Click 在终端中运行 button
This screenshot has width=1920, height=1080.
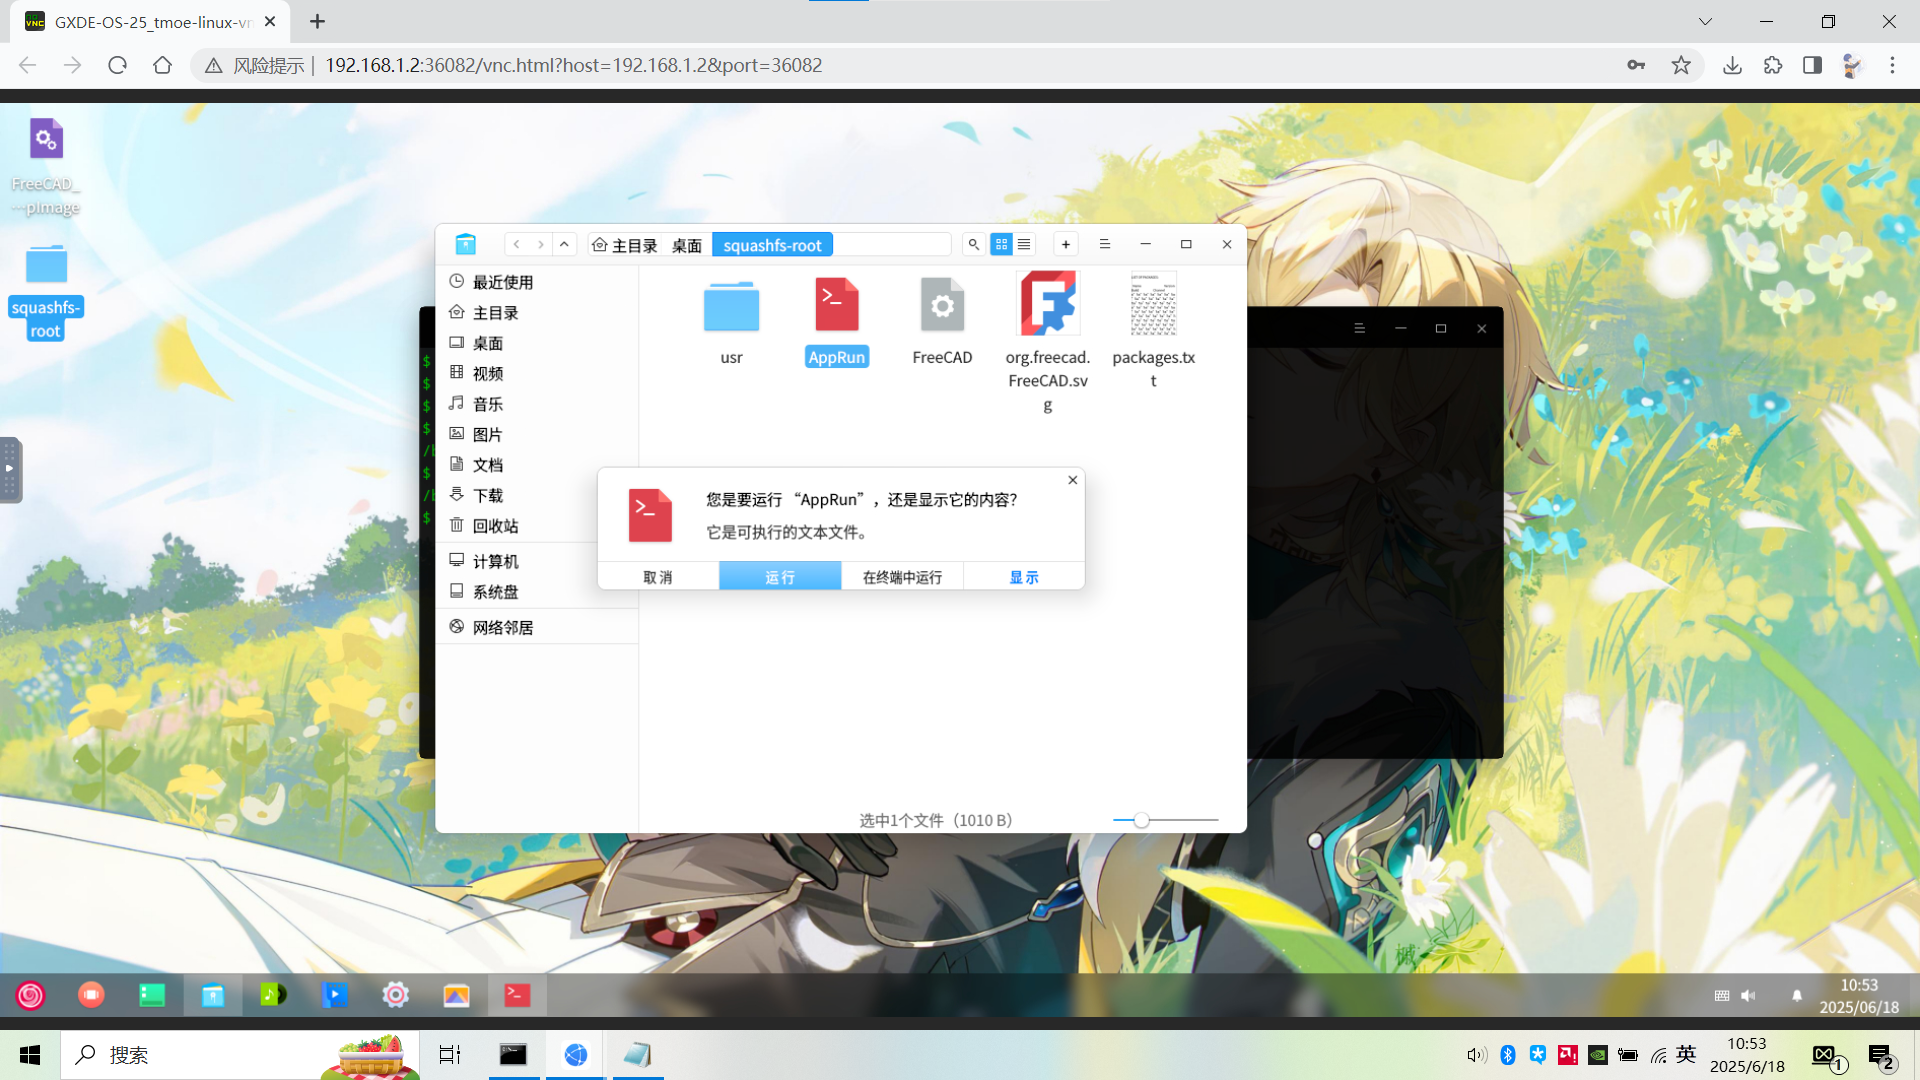pos(902,576)
